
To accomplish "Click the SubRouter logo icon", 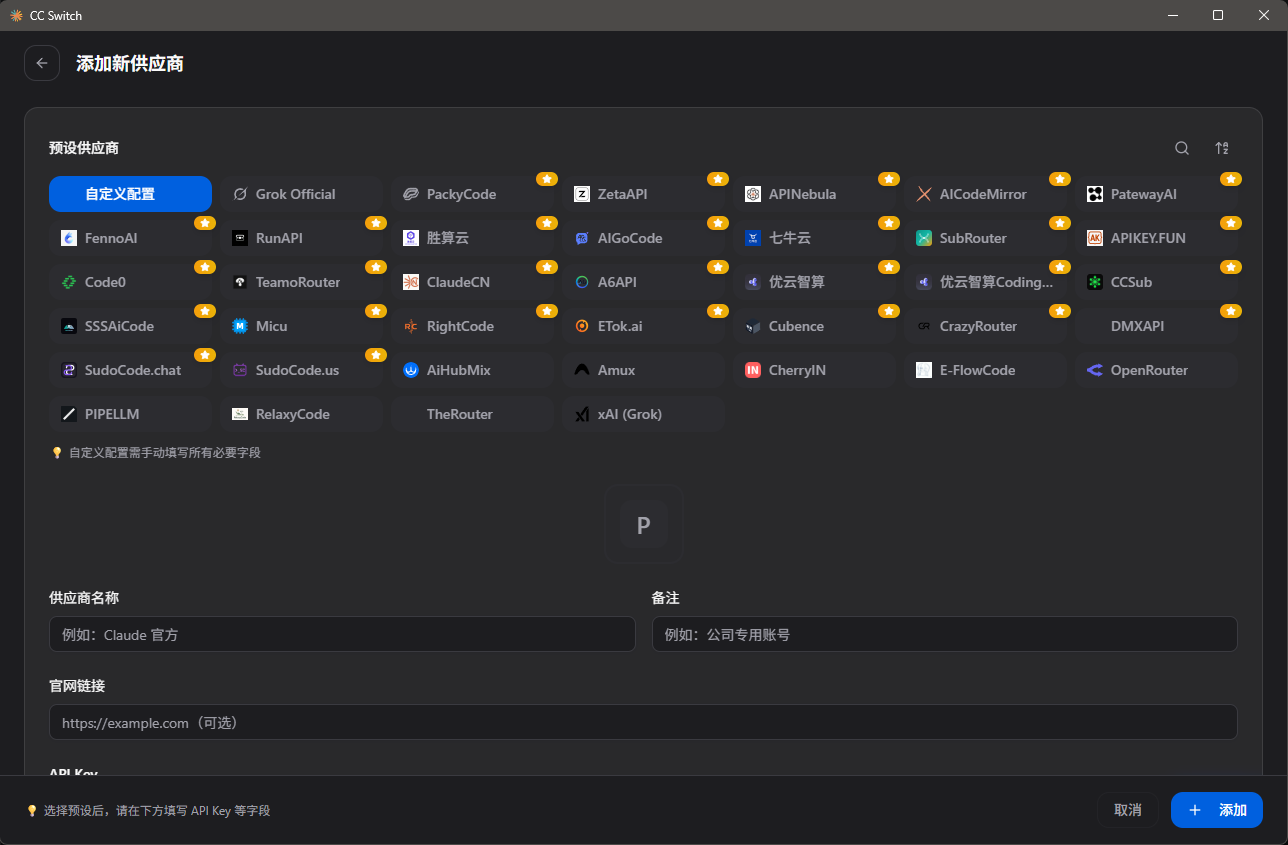I will point(924,238).
